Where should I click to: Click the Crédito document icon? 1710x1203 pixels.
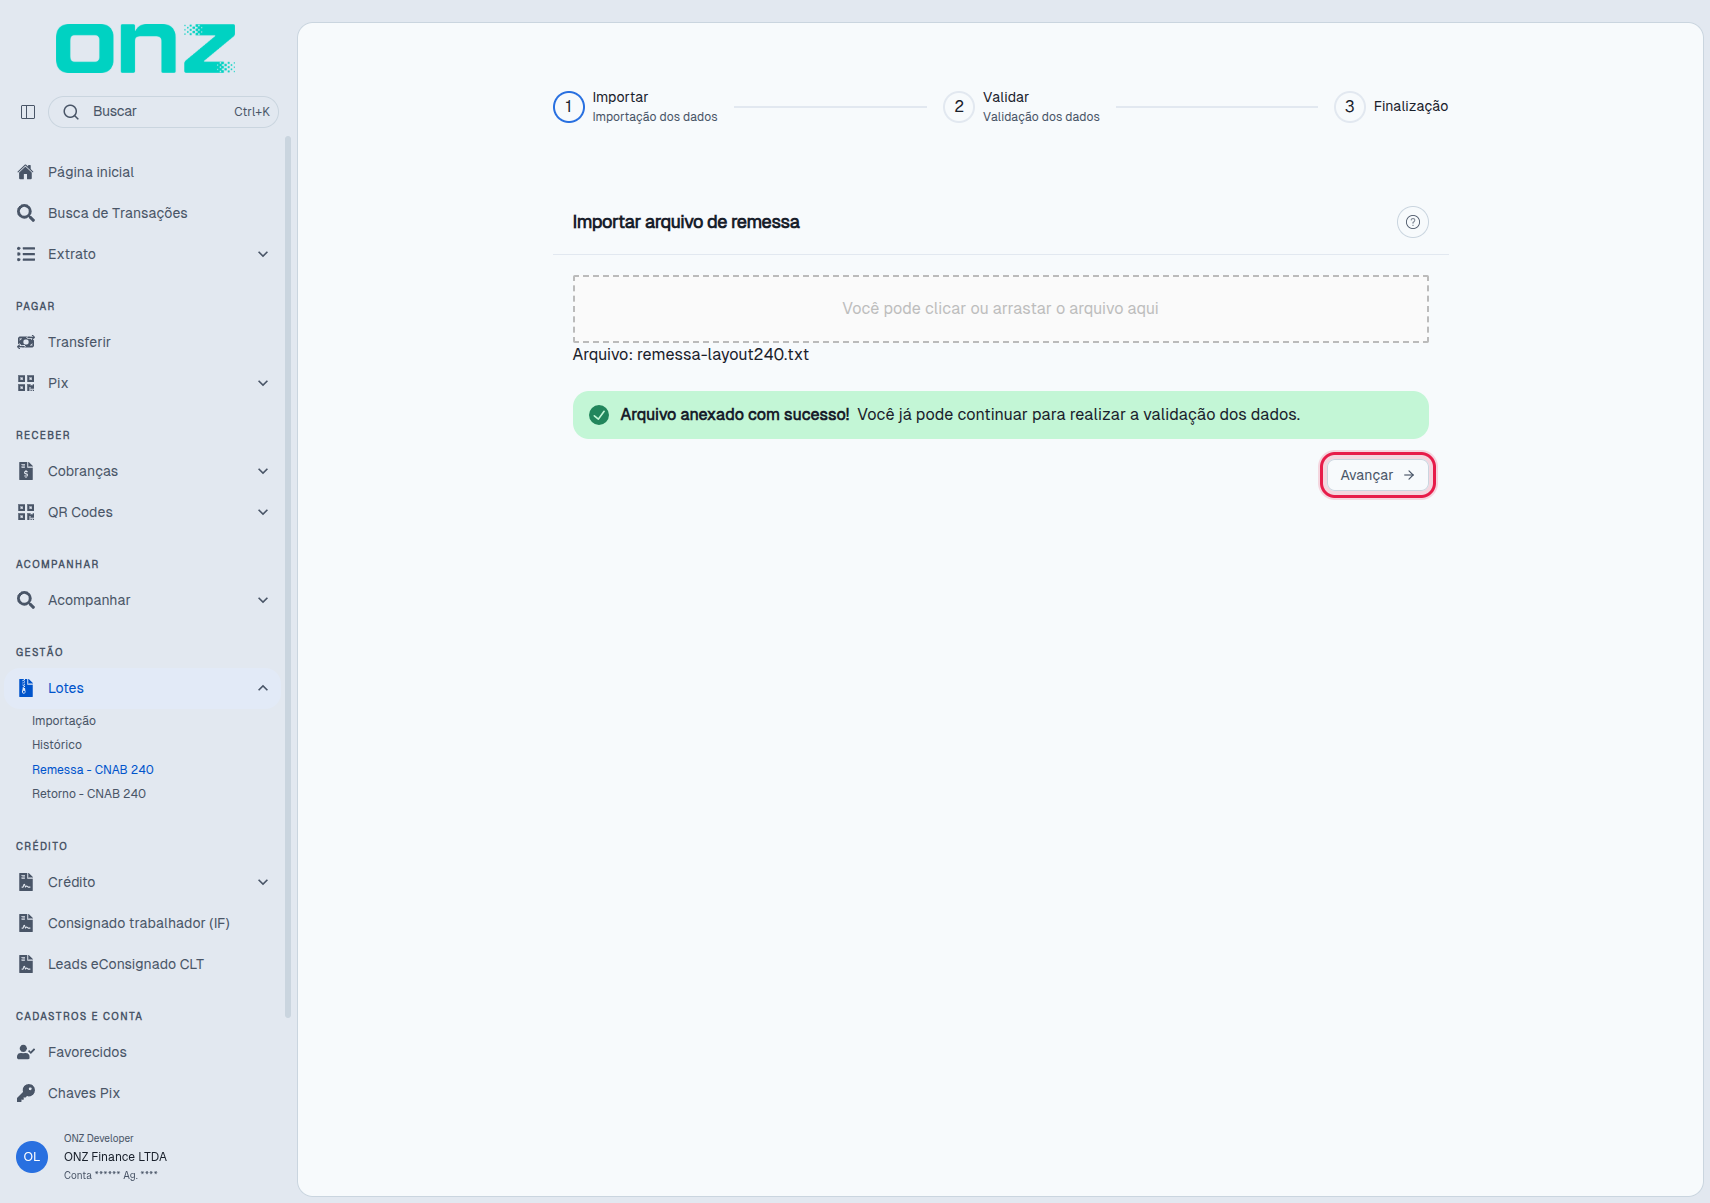pyautogui.click(x=26, y=882)
